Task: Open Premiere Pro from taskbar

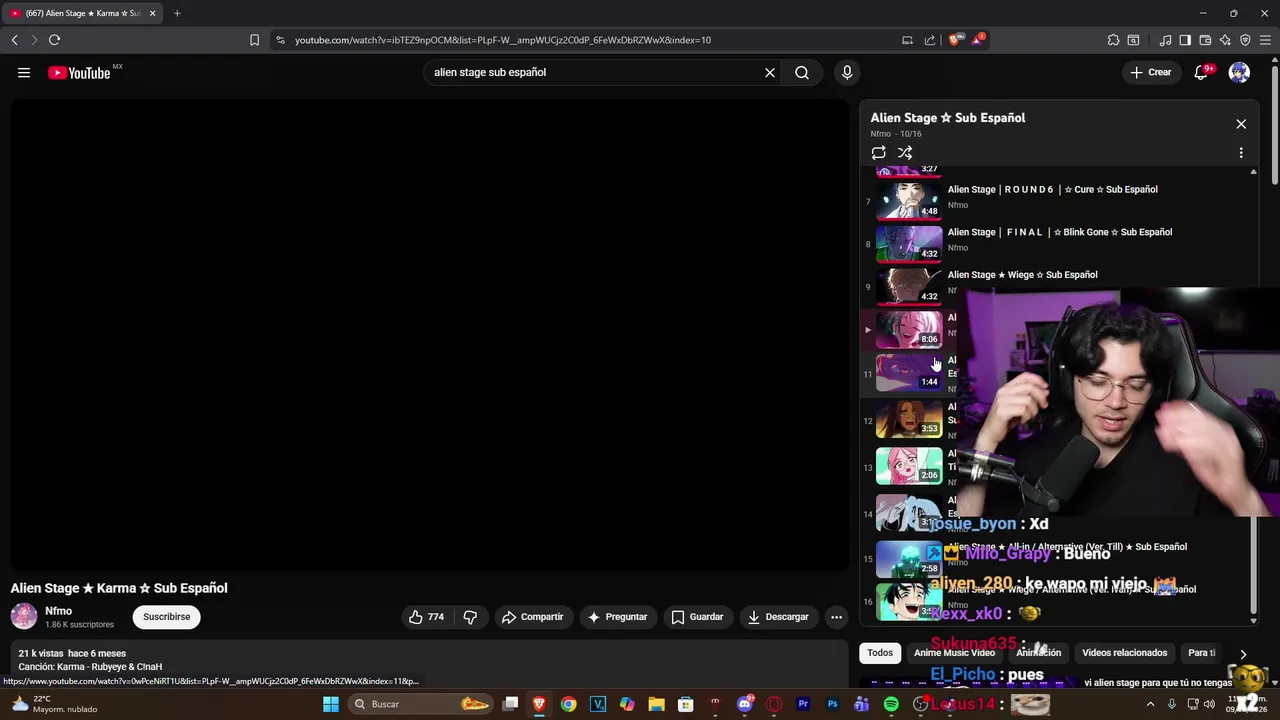Action: click(803, 704)
